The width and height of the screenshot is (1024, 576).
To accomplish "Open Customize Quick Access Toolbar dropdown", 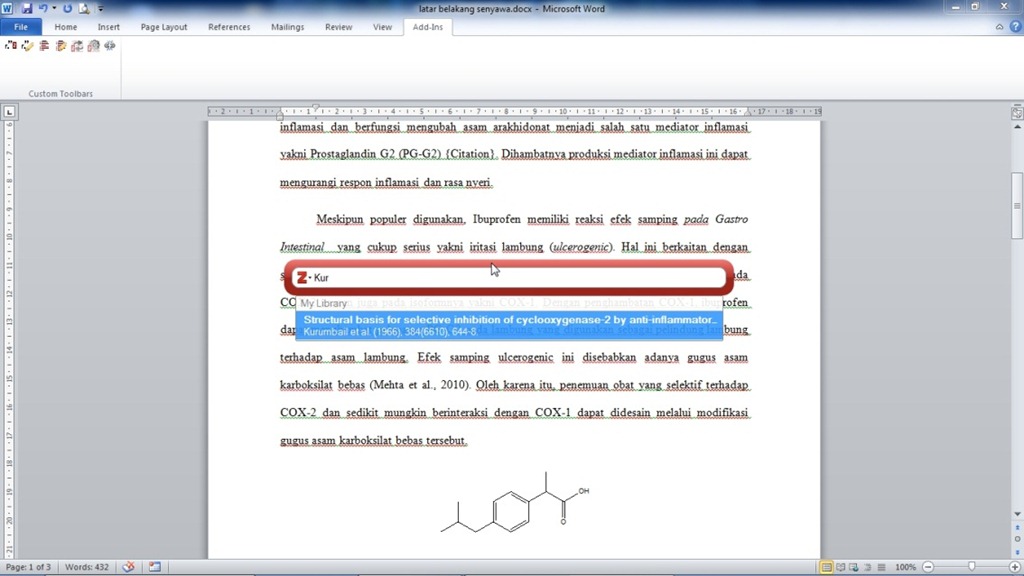I will (x=100, y=8).
